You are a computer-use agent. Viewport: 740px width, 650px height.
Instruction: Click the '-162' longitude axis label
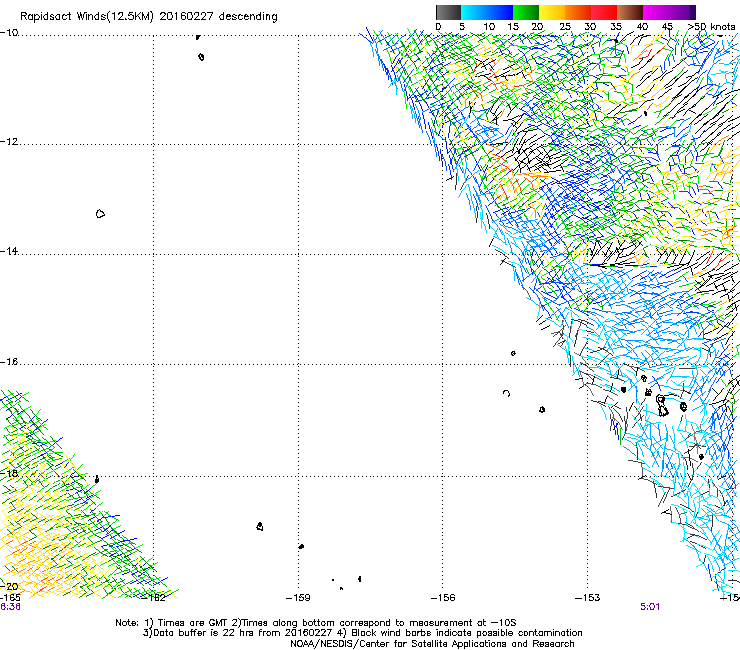(154, 598)
